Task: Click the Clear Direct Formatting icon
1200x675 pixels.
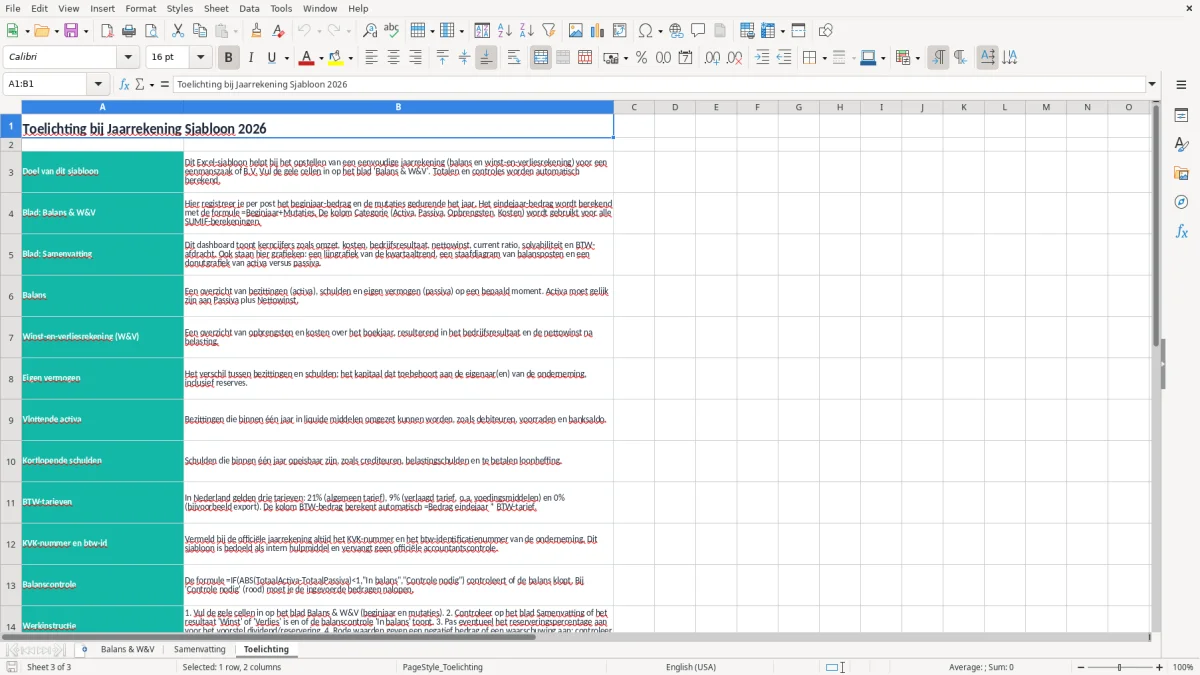Action: pyautogui.click(x=278, y=31)
